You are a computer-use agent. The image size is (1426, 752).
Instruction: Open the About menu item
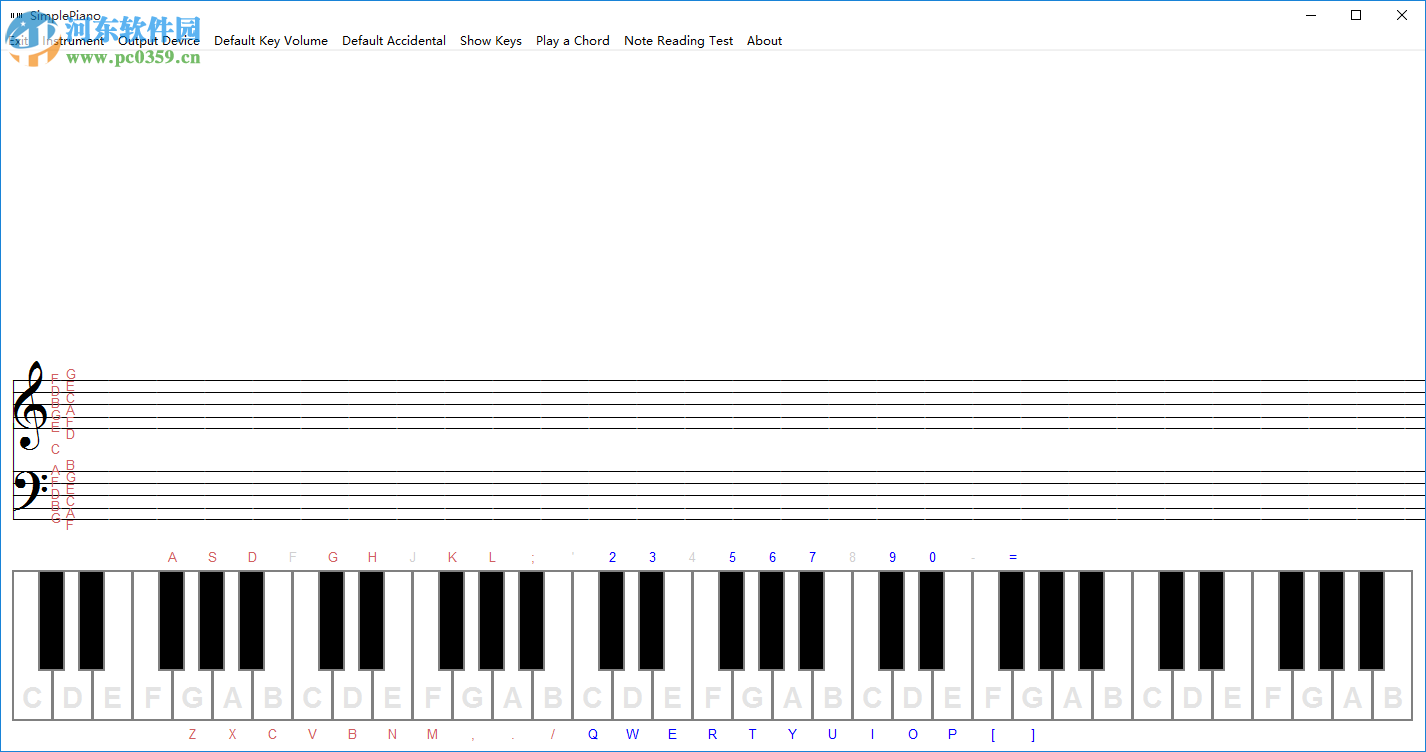pyautogui.click(x=764, y=41)
